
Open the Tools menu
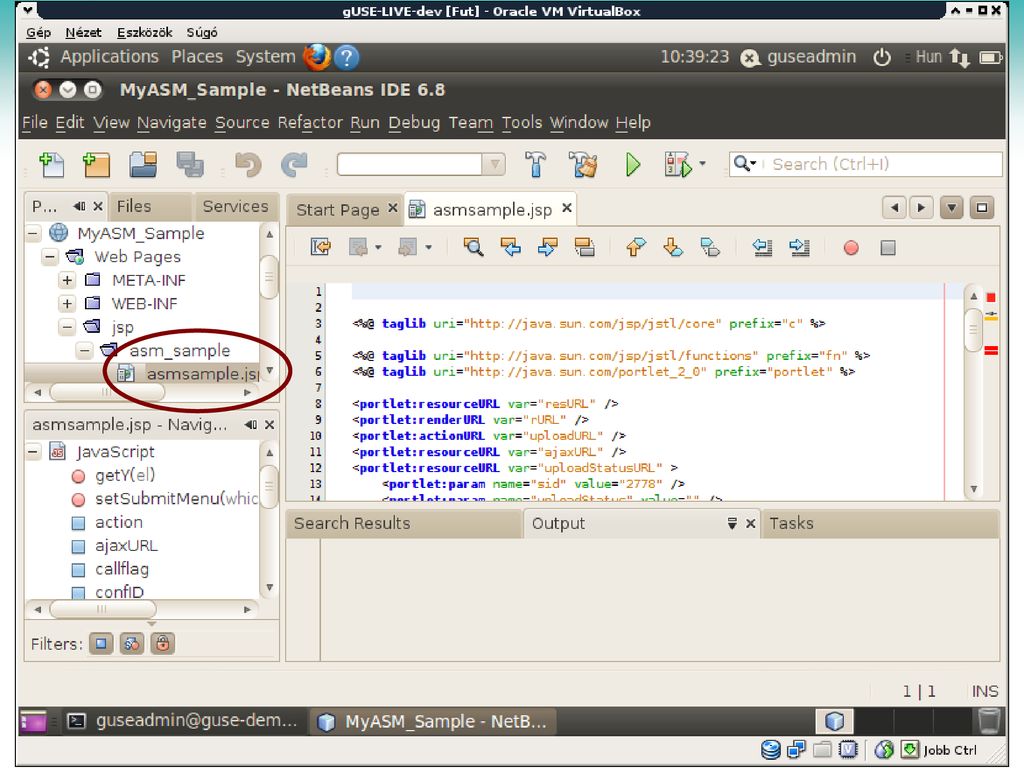[522, 123]
